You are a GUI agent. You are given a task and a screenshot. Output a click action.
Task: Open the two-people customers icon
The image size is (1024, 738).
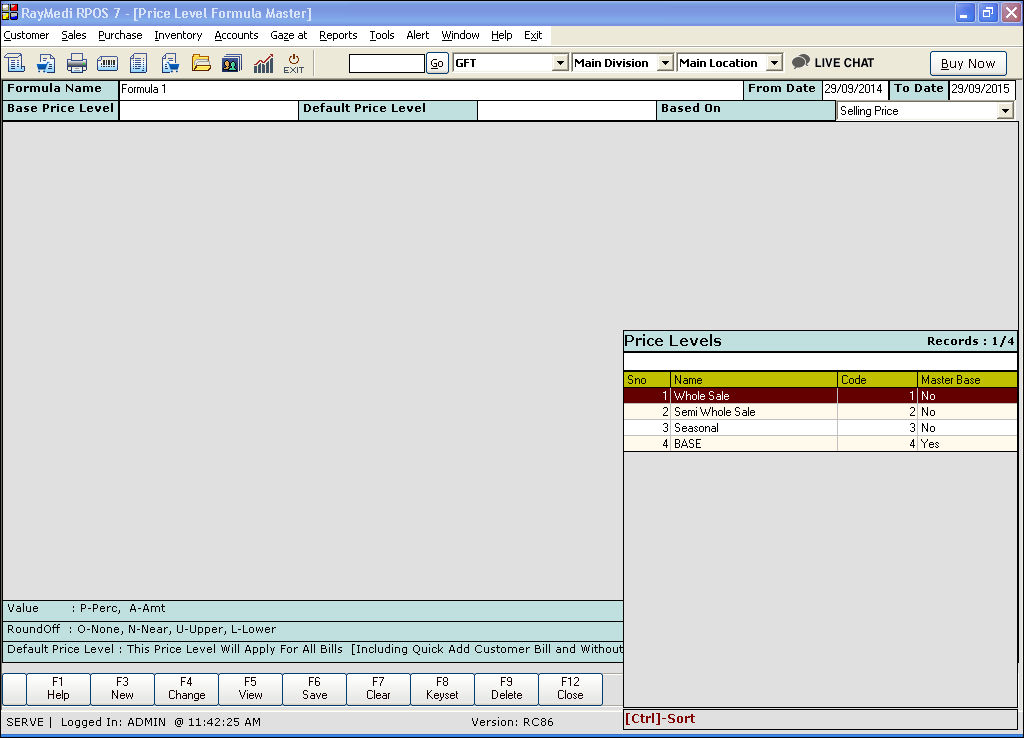[232, 63]
